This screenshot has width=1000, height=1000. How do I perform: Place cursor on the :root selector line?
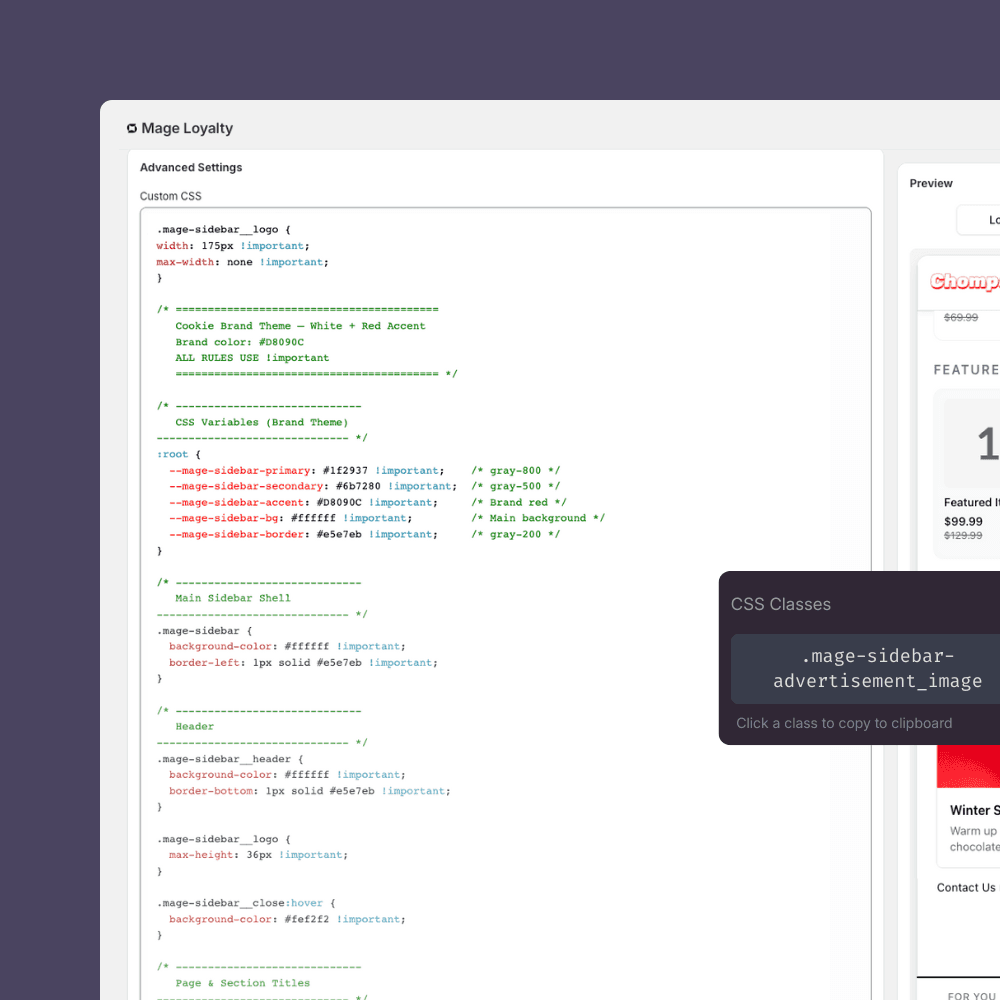171,454
